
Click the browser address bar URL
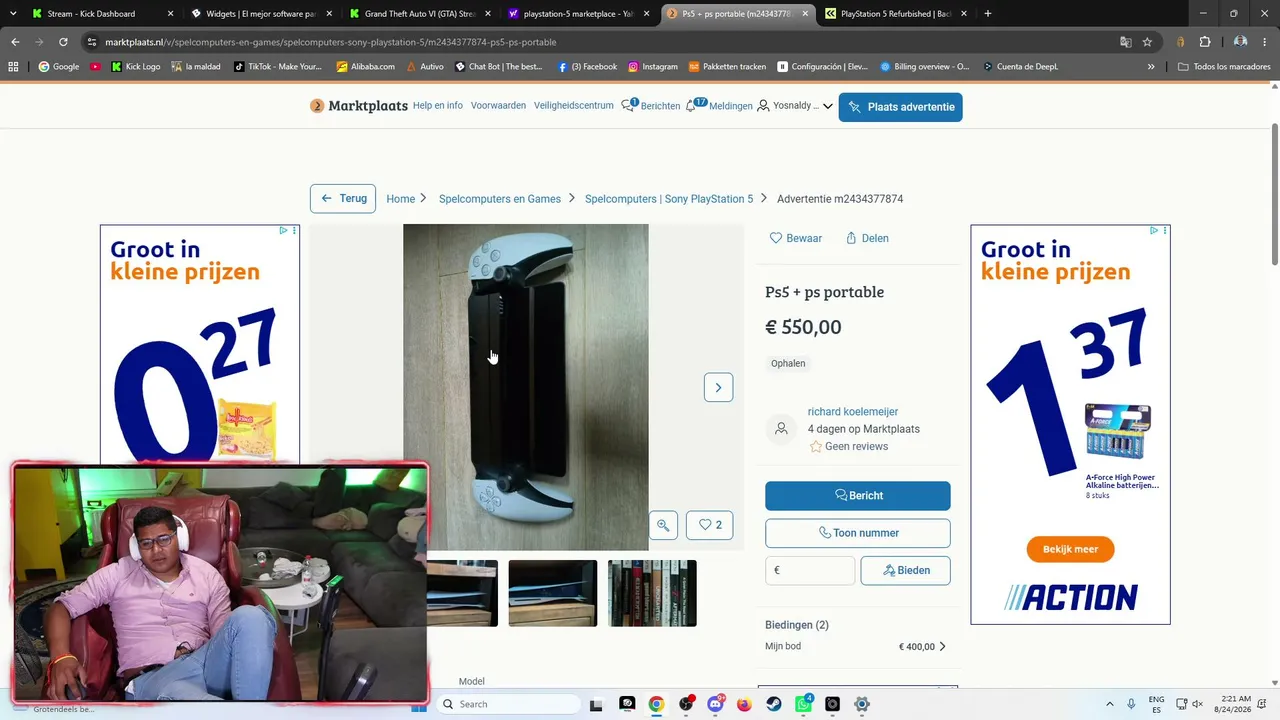click(330, 42)
